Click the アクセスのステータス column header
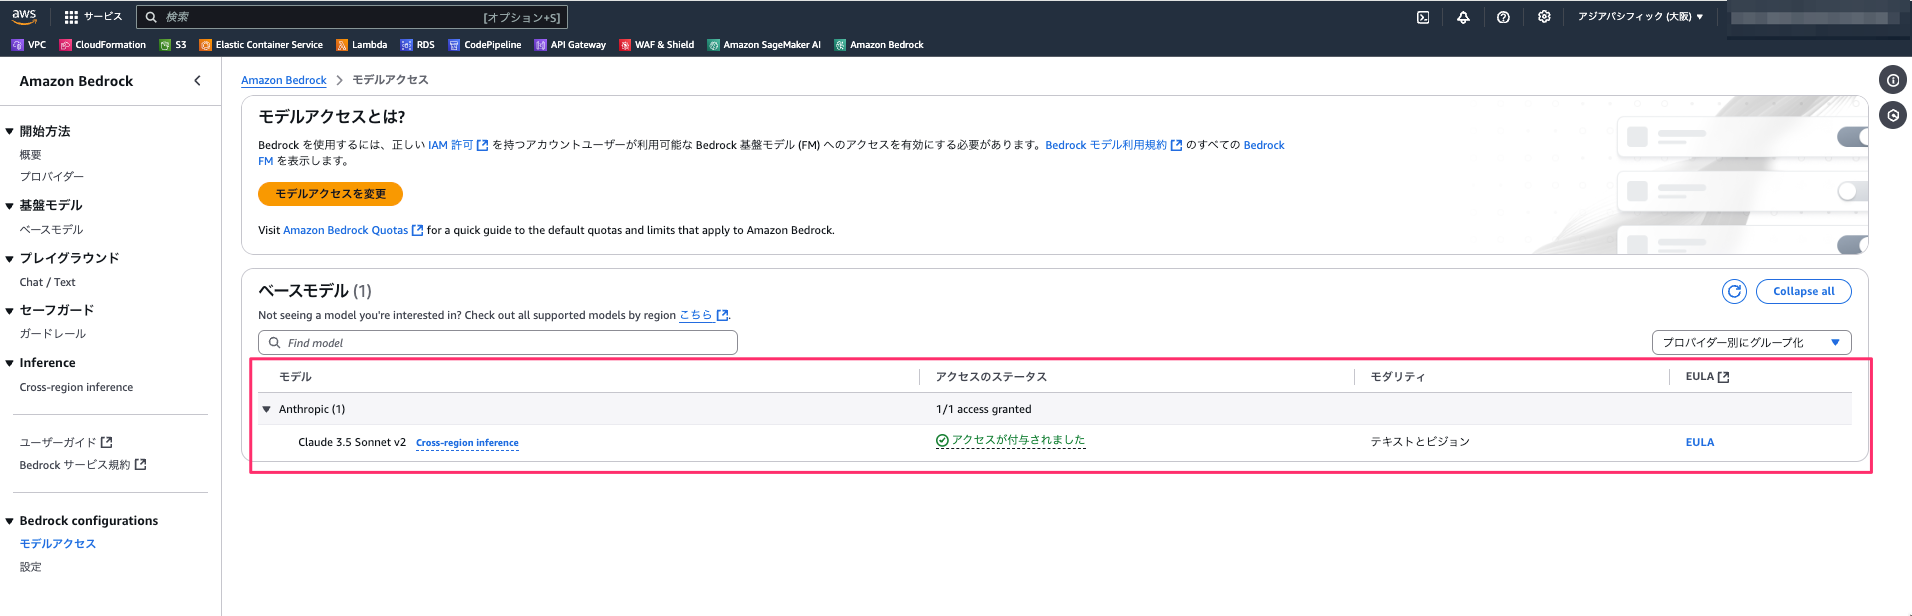 (x=991, y=377)
